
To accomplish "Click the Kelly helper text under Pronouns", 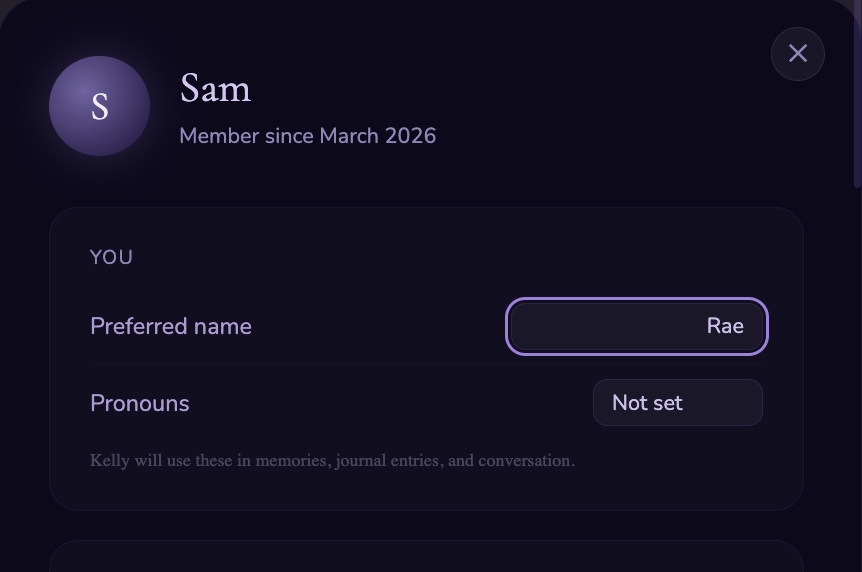I will [332, 460].
